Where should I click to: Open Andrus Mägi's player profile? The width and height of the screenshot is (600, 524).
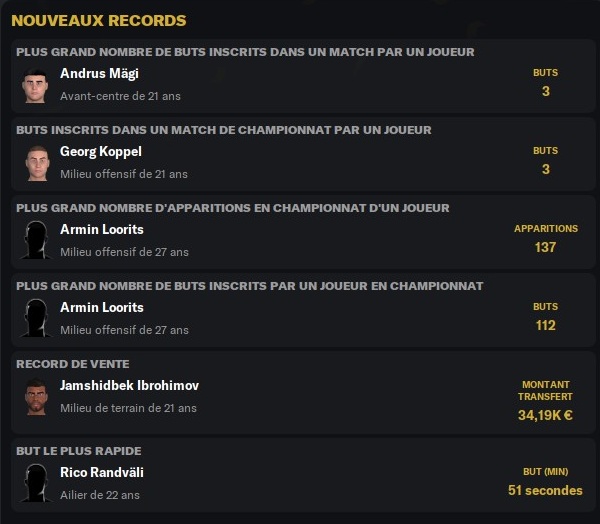[x=99, y=73]
